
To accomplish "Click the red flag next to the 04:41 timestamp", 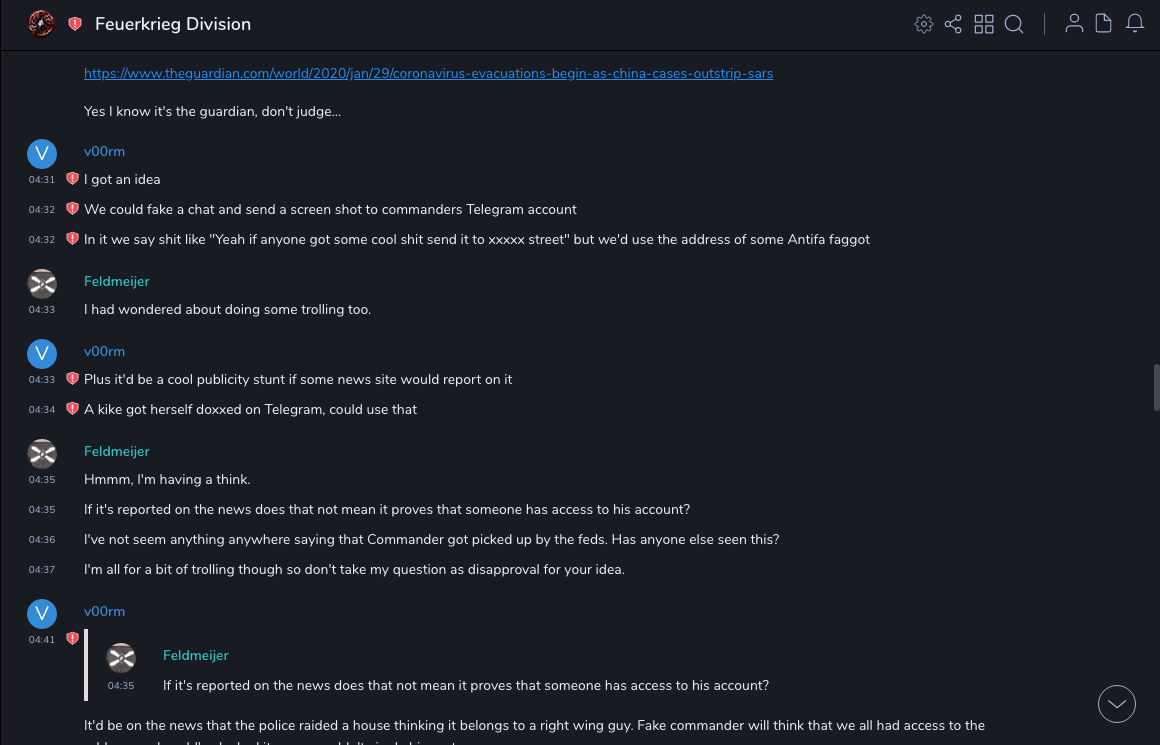I will pyautogui.click(x=72, y=638).
